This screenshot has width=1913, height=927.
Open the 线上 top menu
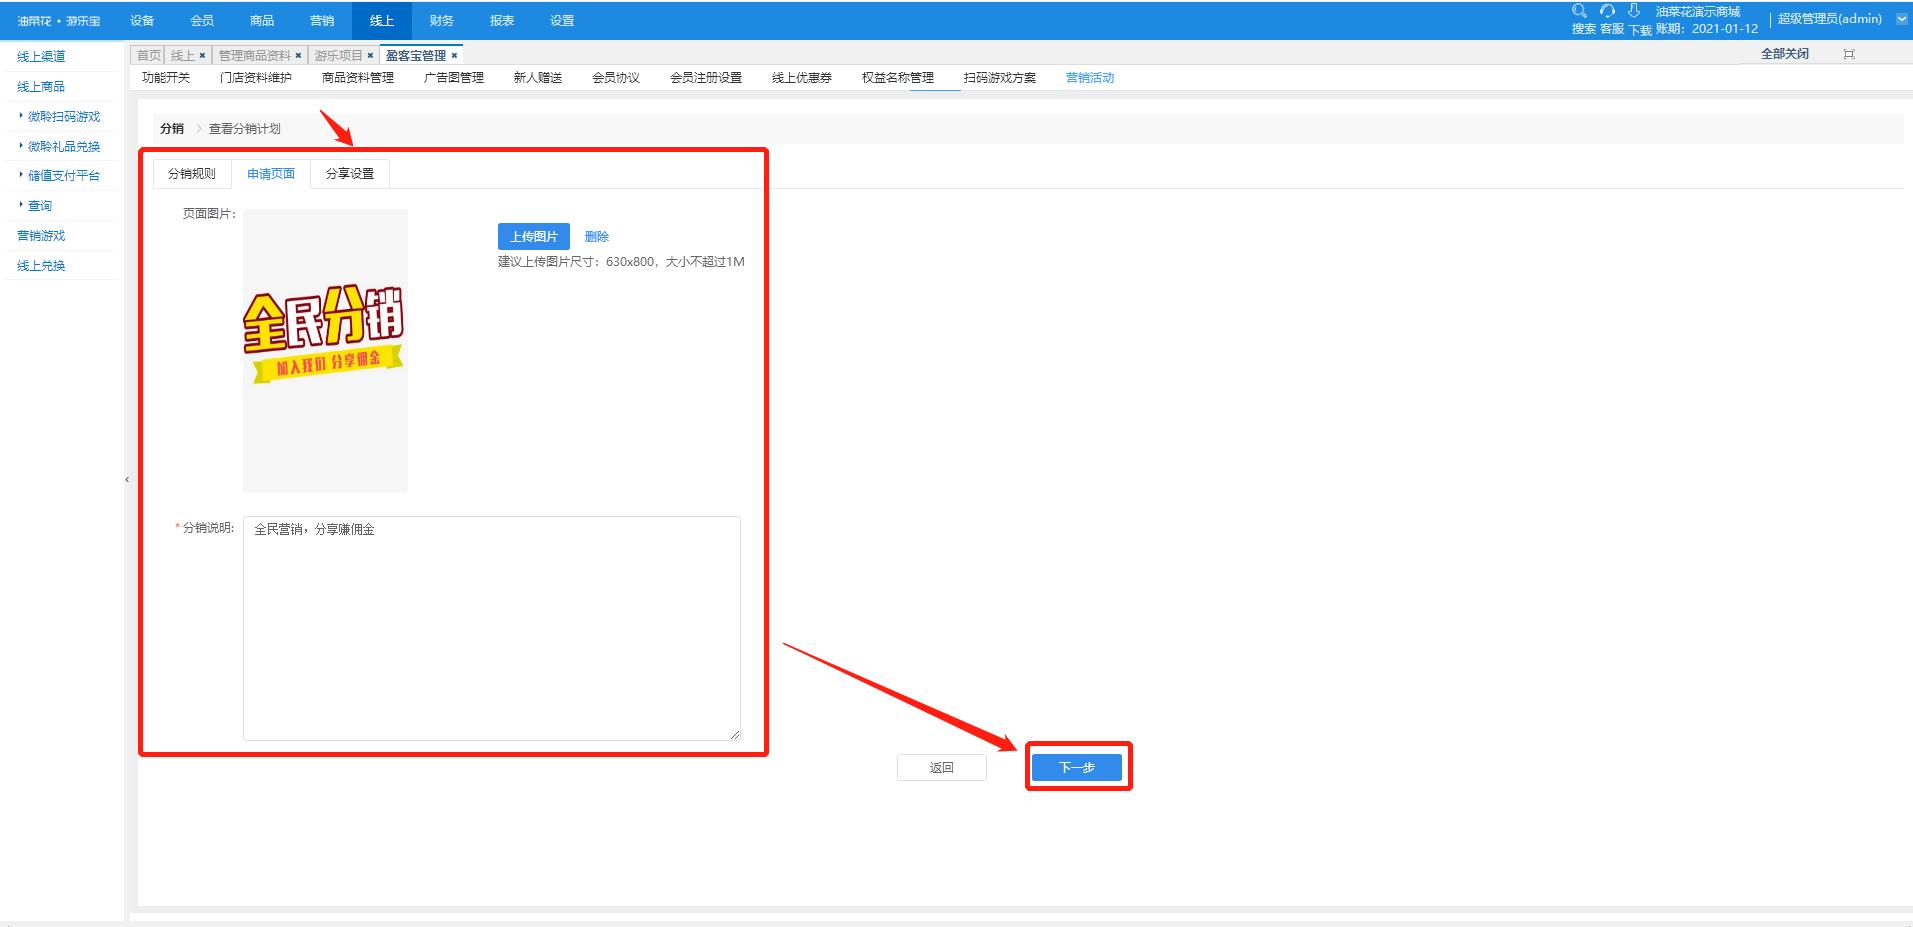(382, 21)
